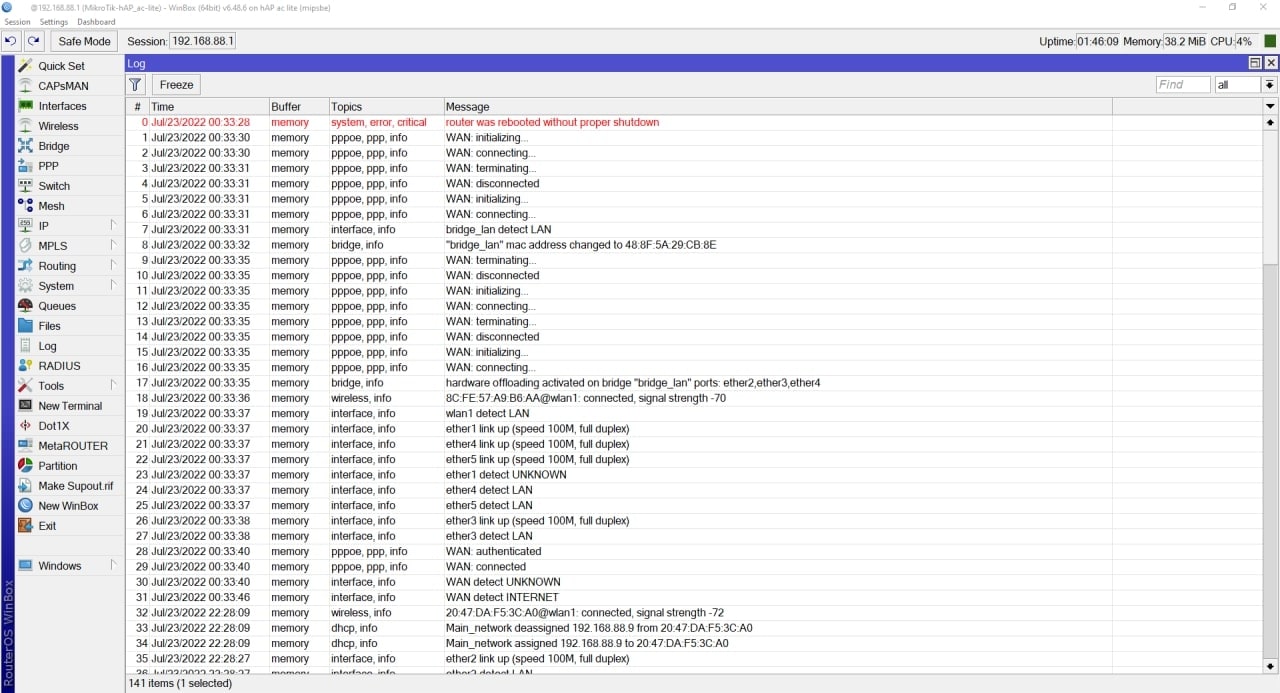Expand the Routing submenu arrow

pos(113,266)
